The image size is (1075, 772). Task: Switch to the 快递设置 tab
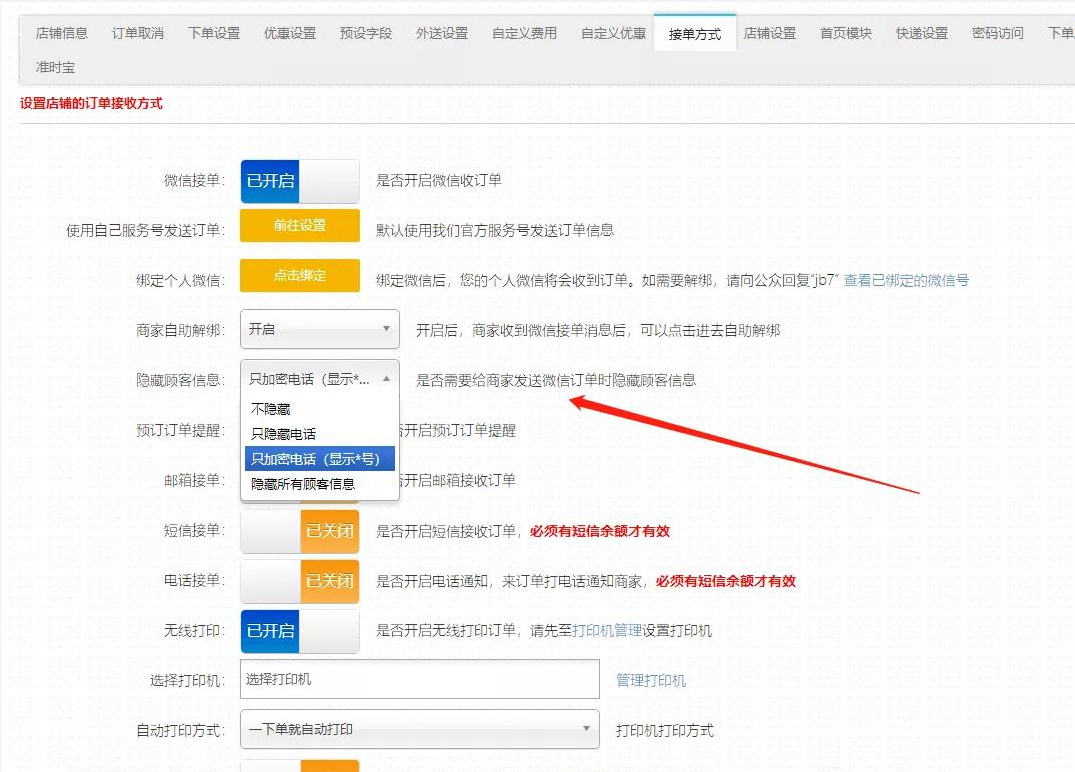coord(922,32)
